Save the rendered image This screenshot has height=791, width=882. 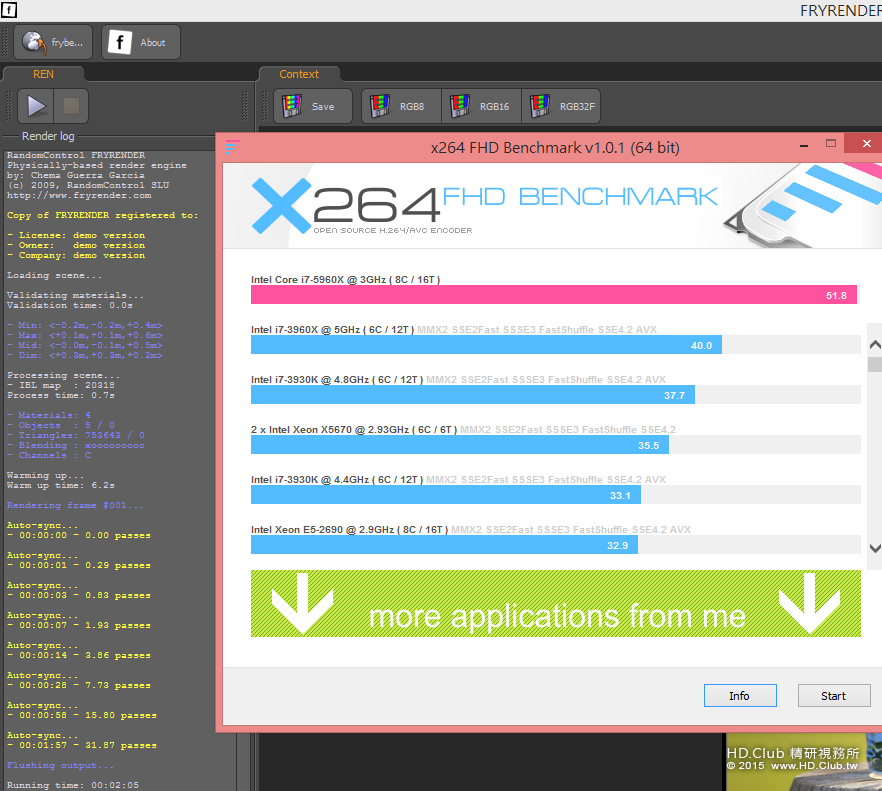pyautogui.click(x=312, y=106)
